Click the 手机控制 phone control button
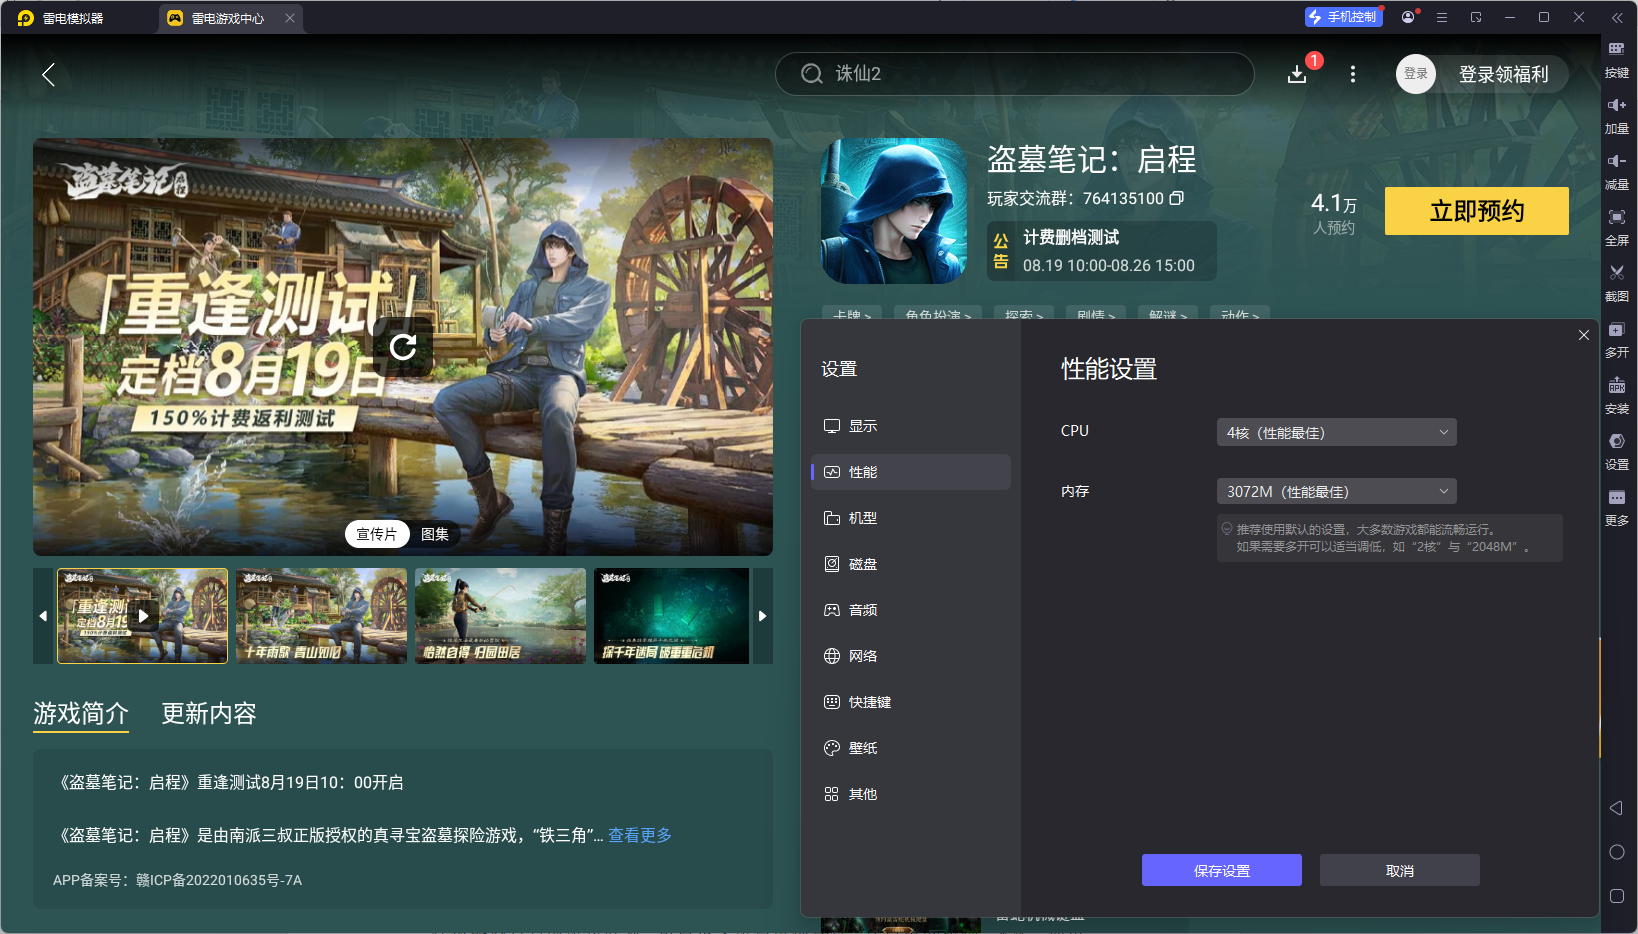 click(1343, 17)
